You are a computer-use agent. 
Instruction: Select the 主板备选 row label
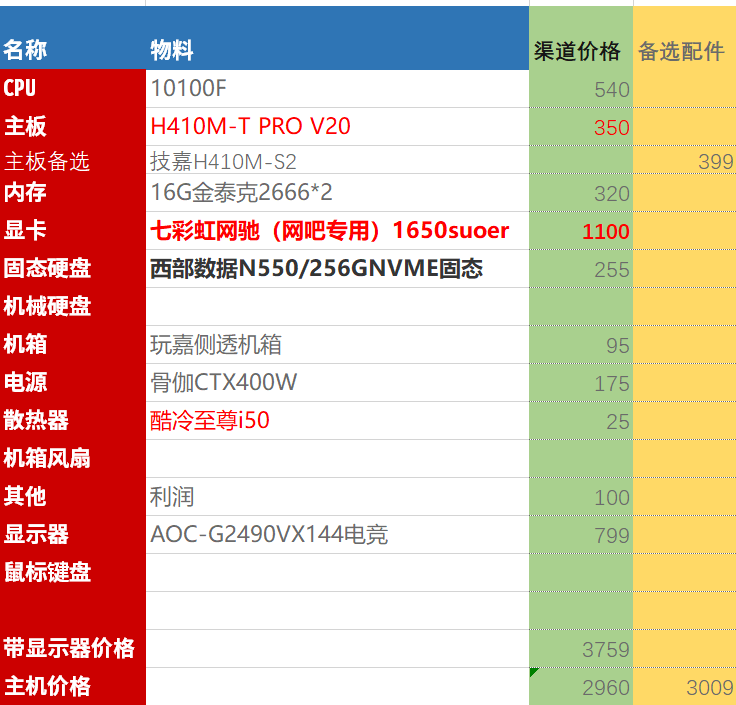point(73,160)
